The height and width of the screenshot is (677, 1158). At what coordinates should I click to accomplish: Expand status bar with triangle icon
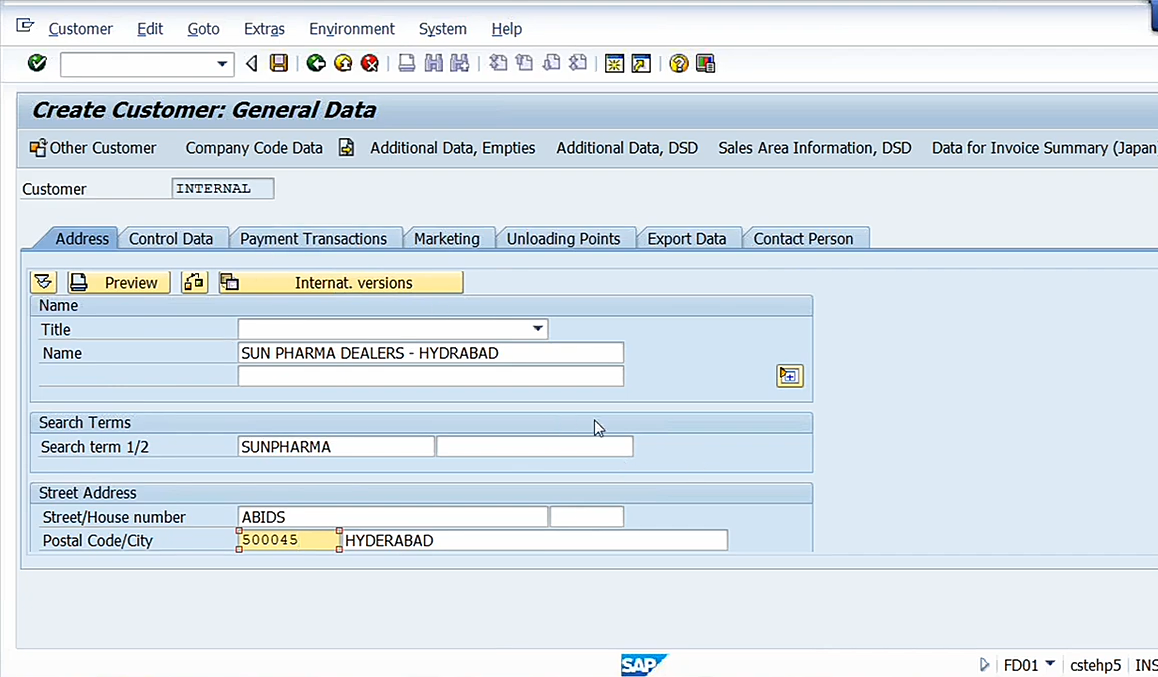pyautogui.click(x=984, y=664)
